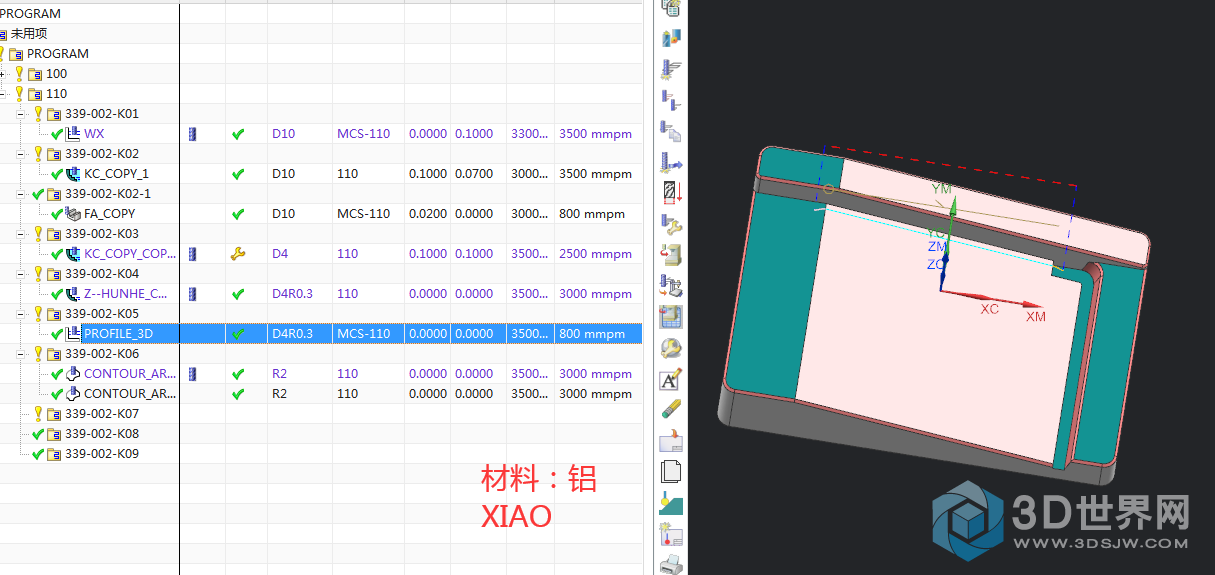Click the tool path with wrench icon
This screenshot has width=1215, height=575.
click(x=671, y=224)
